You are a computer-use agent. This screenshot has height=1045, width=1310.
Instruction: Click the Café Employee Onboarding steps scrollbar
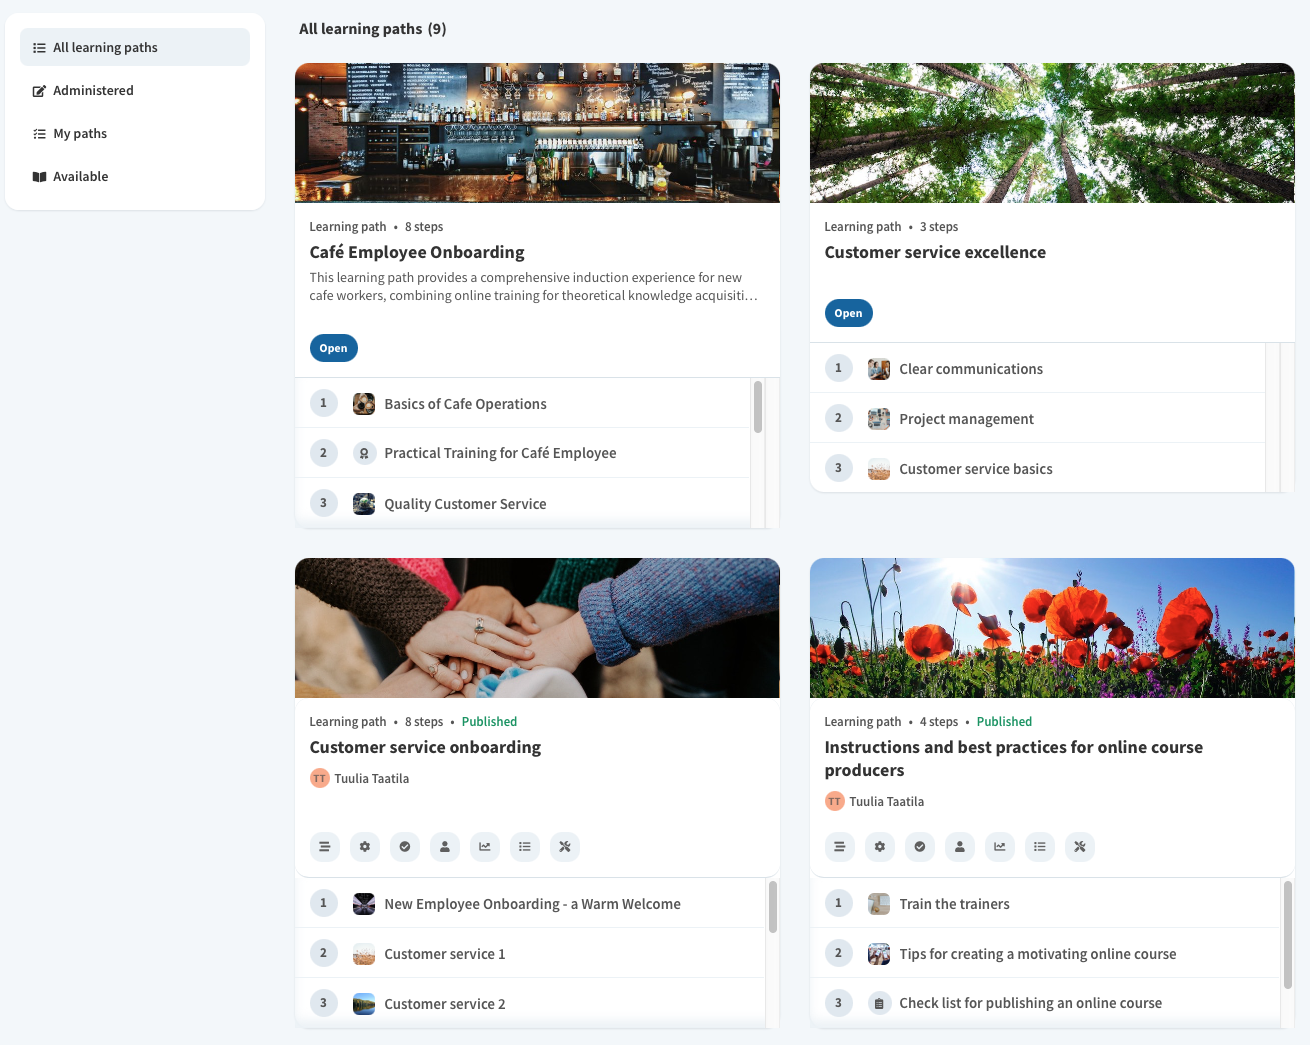(758, 407)
